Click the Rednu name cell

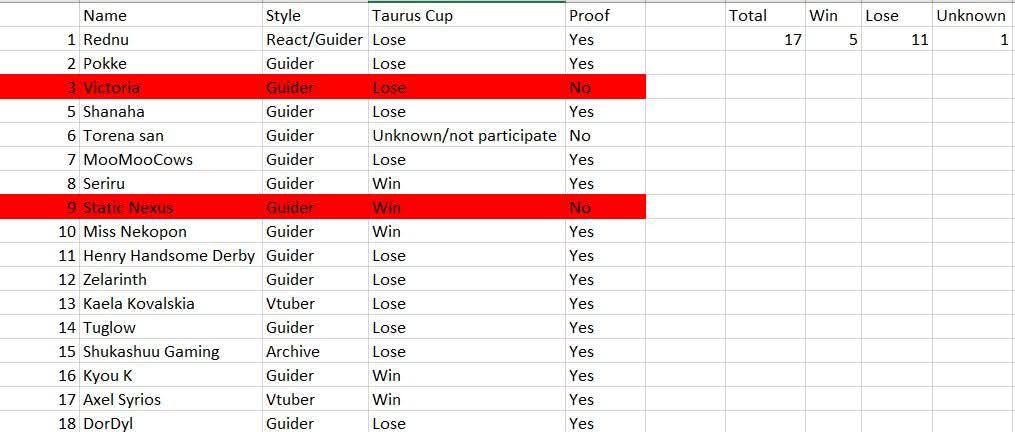(x=172, y=40)
